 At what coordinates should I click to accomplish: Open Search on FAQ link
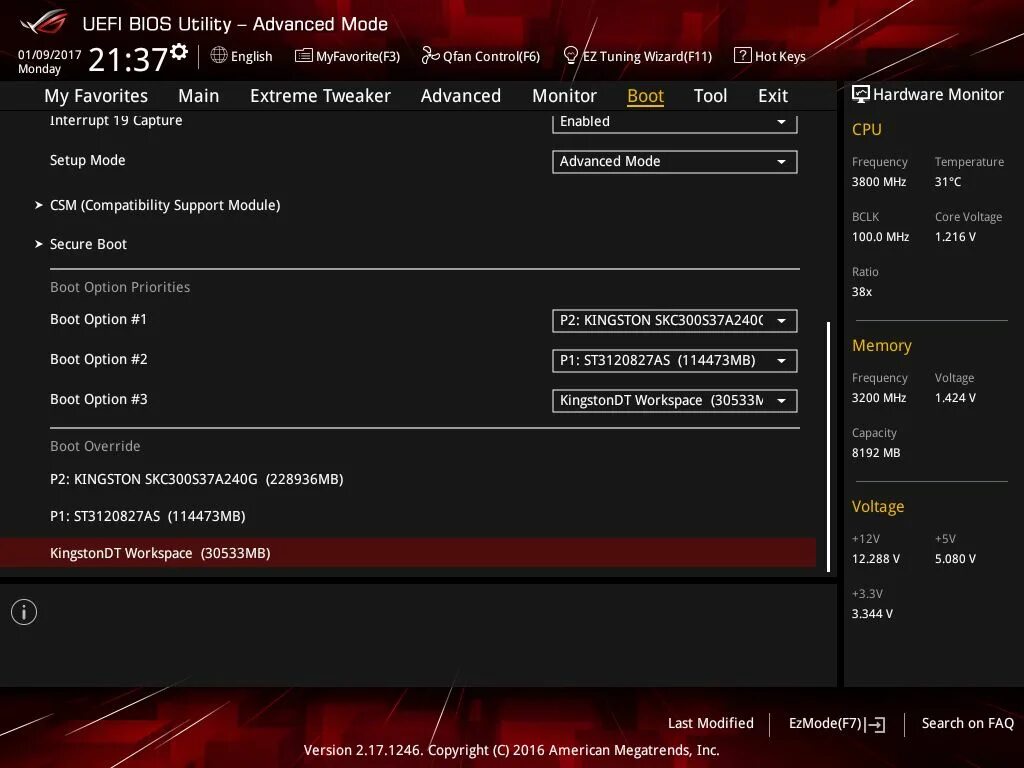967,723
